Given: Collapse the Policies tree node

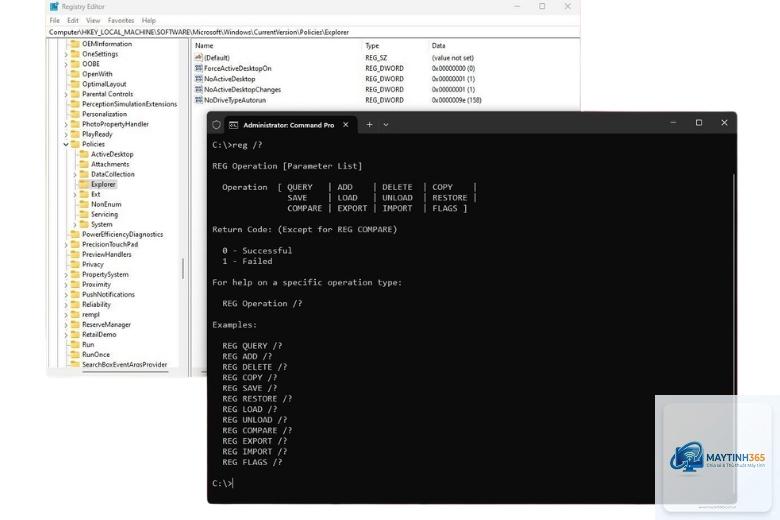Looking at the screenshot, I should 66,144.
